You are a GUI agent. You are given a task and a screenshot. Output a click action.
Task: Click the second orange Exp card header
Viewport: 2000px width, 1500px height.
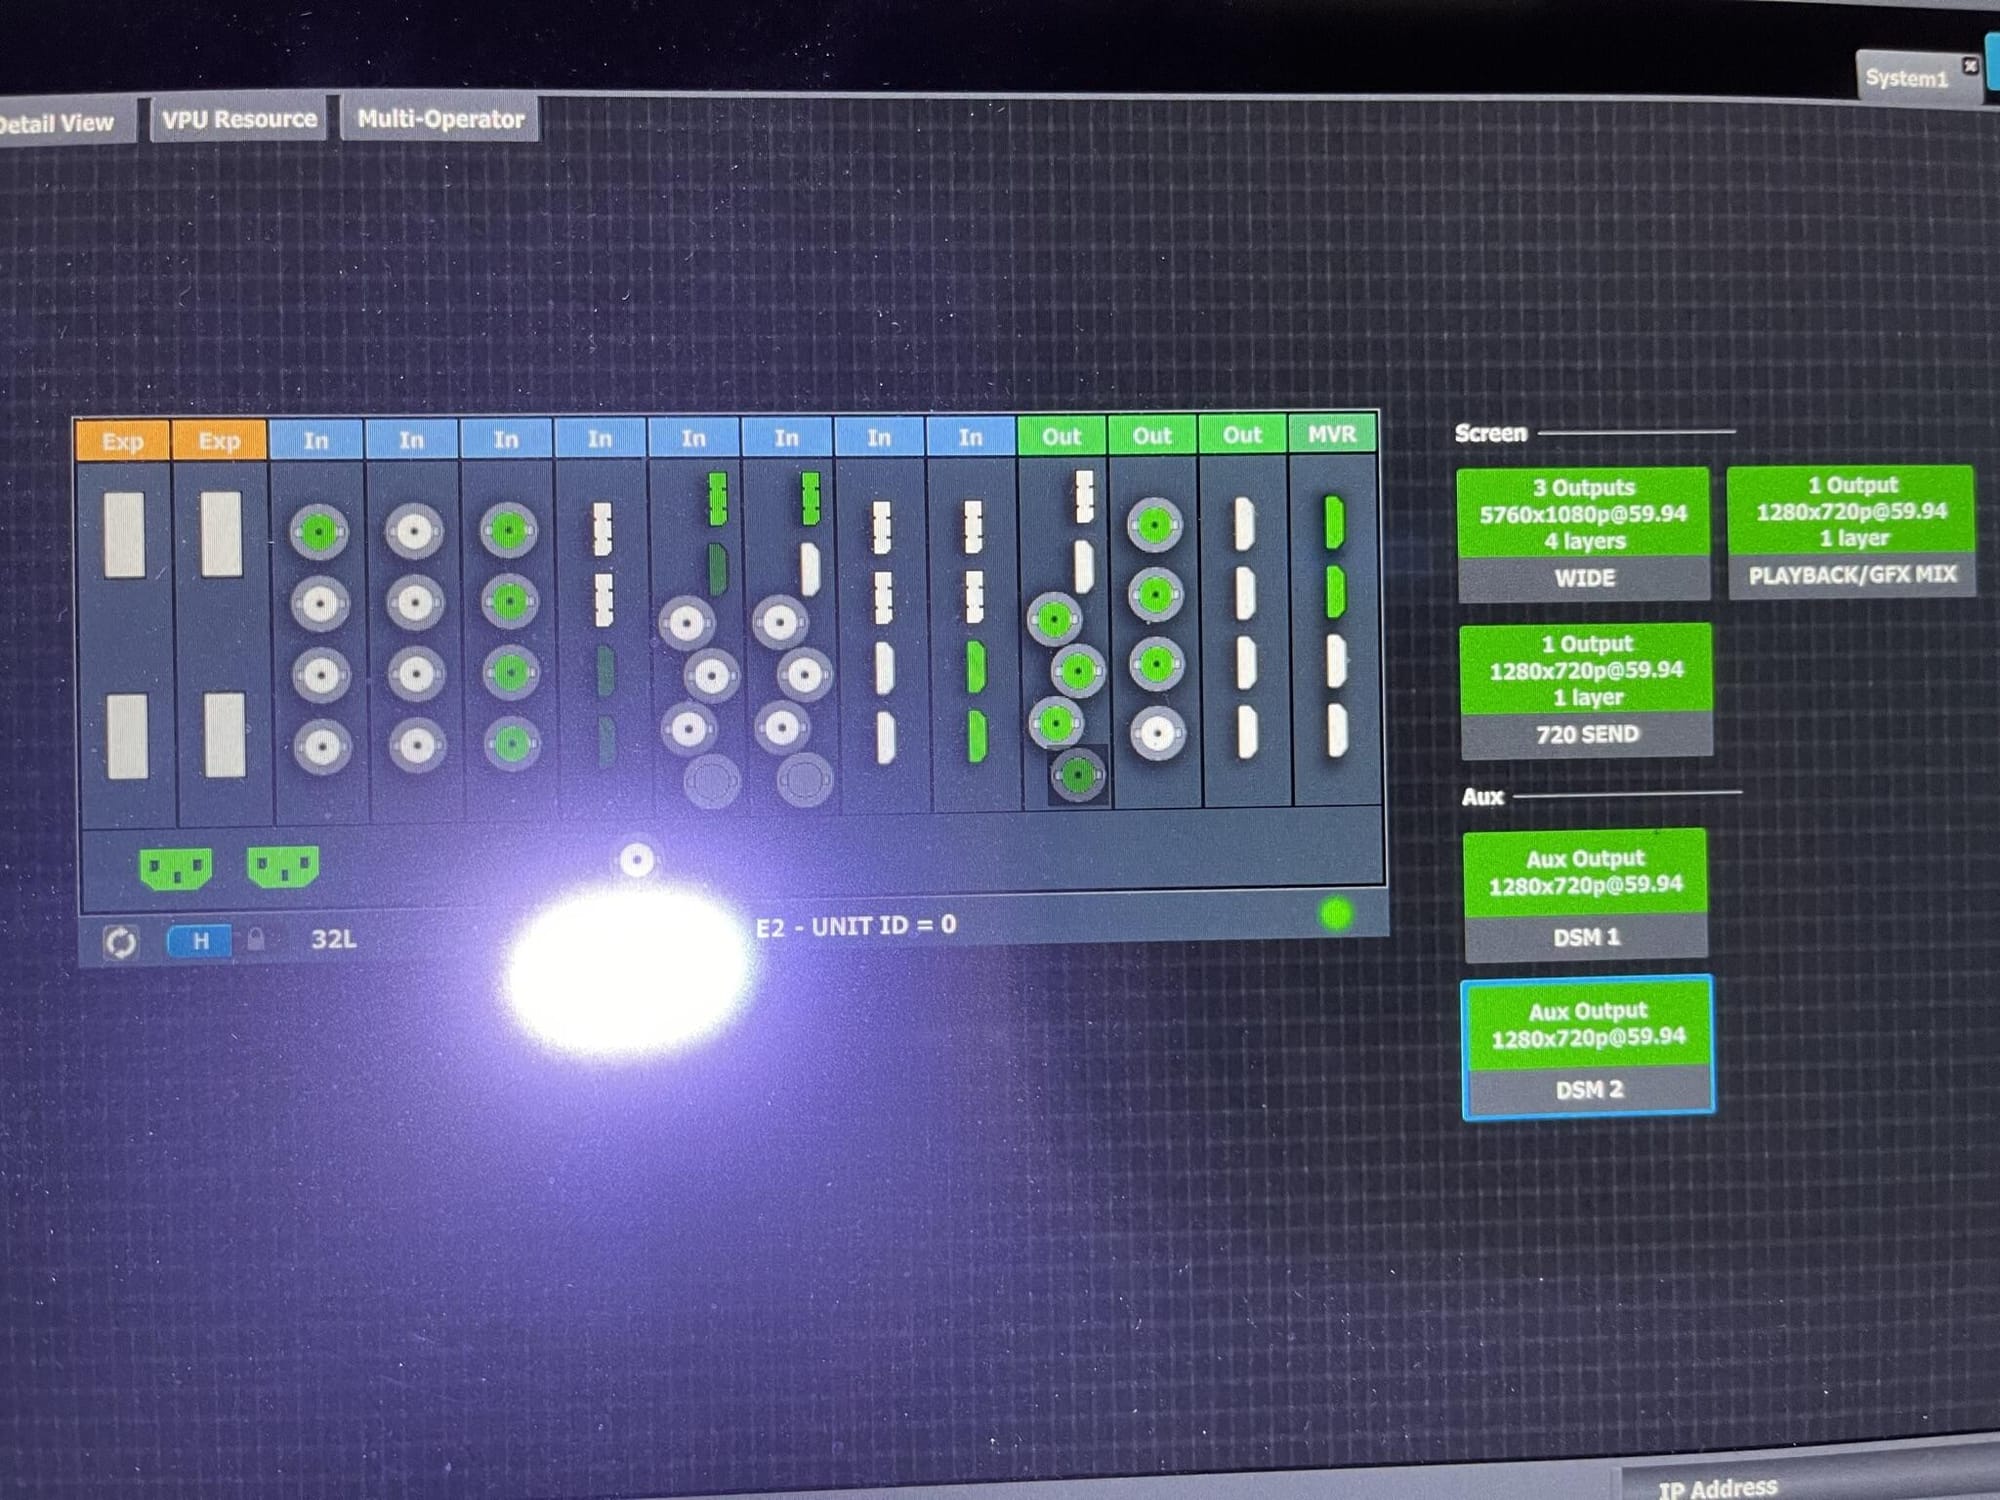tap(219, 440)
